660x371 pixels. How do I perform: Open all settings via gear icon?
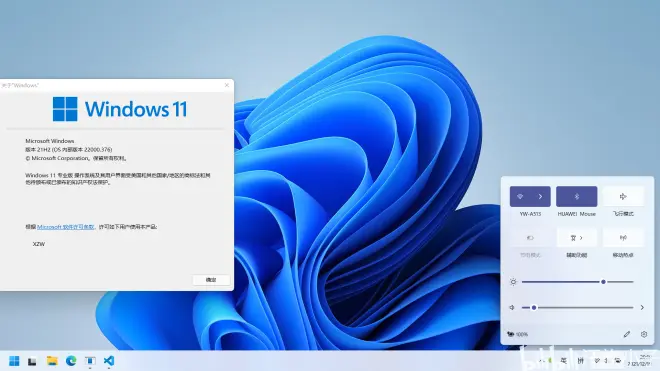[644, 334]
